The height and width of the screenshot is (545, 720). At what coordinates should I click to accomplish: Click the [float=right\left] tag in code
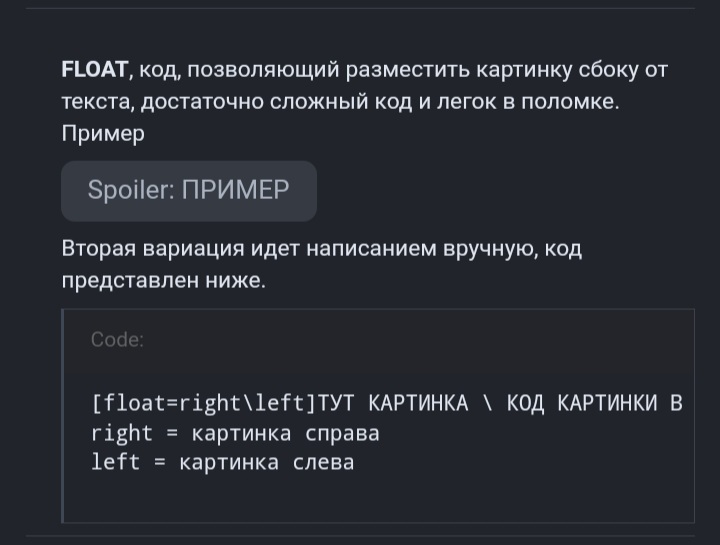coord(203,404)
